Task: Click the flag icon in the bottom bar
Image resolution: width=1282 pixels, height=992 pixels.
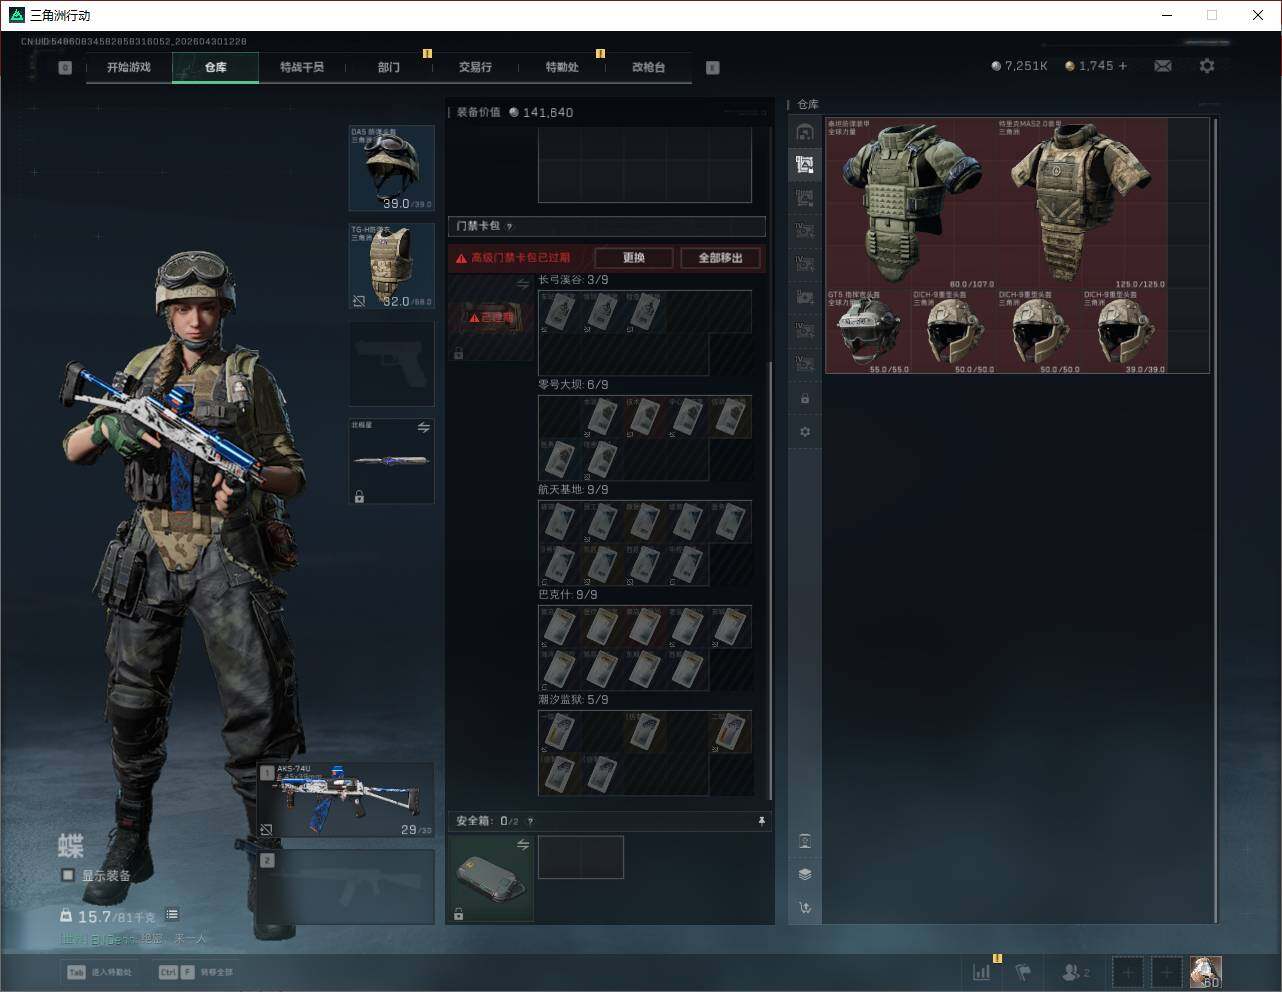Action: coord(1023,971)
